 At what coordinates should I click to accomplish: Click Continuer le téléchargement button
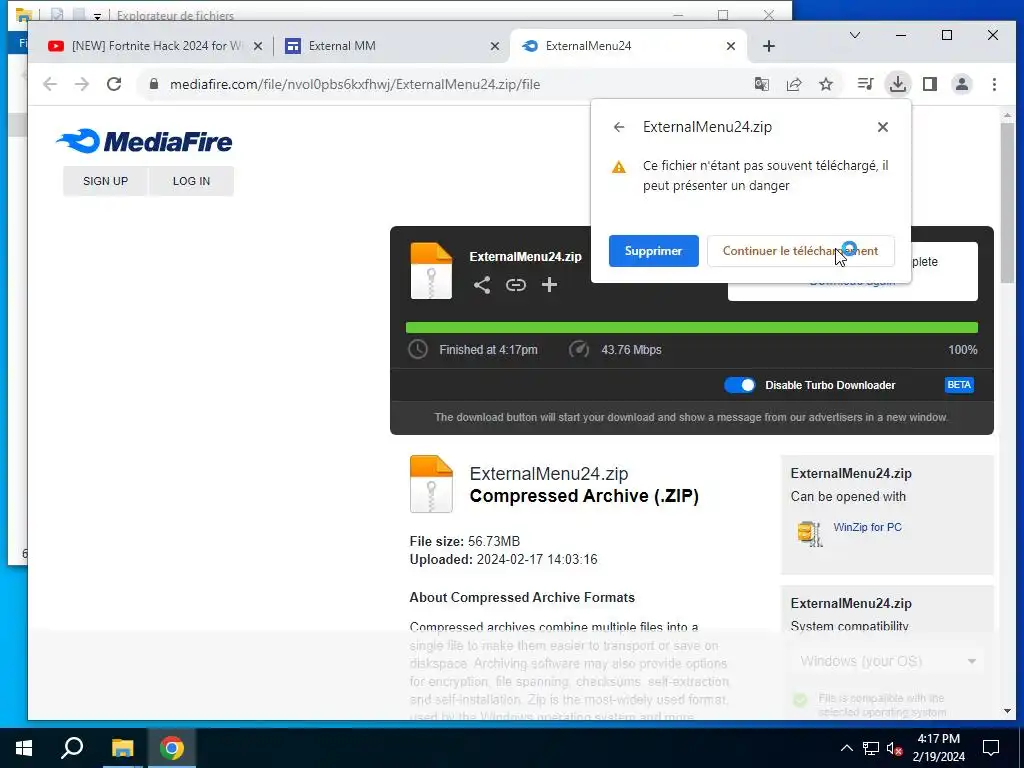tap(800, 251)
